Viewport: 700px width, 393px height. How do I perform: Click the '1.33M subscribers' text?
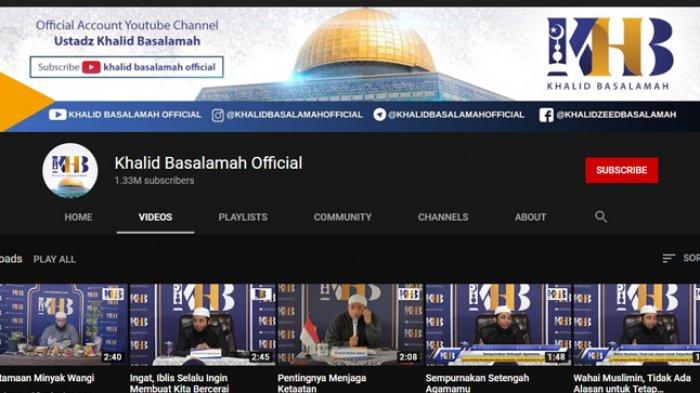click(154, 181)
